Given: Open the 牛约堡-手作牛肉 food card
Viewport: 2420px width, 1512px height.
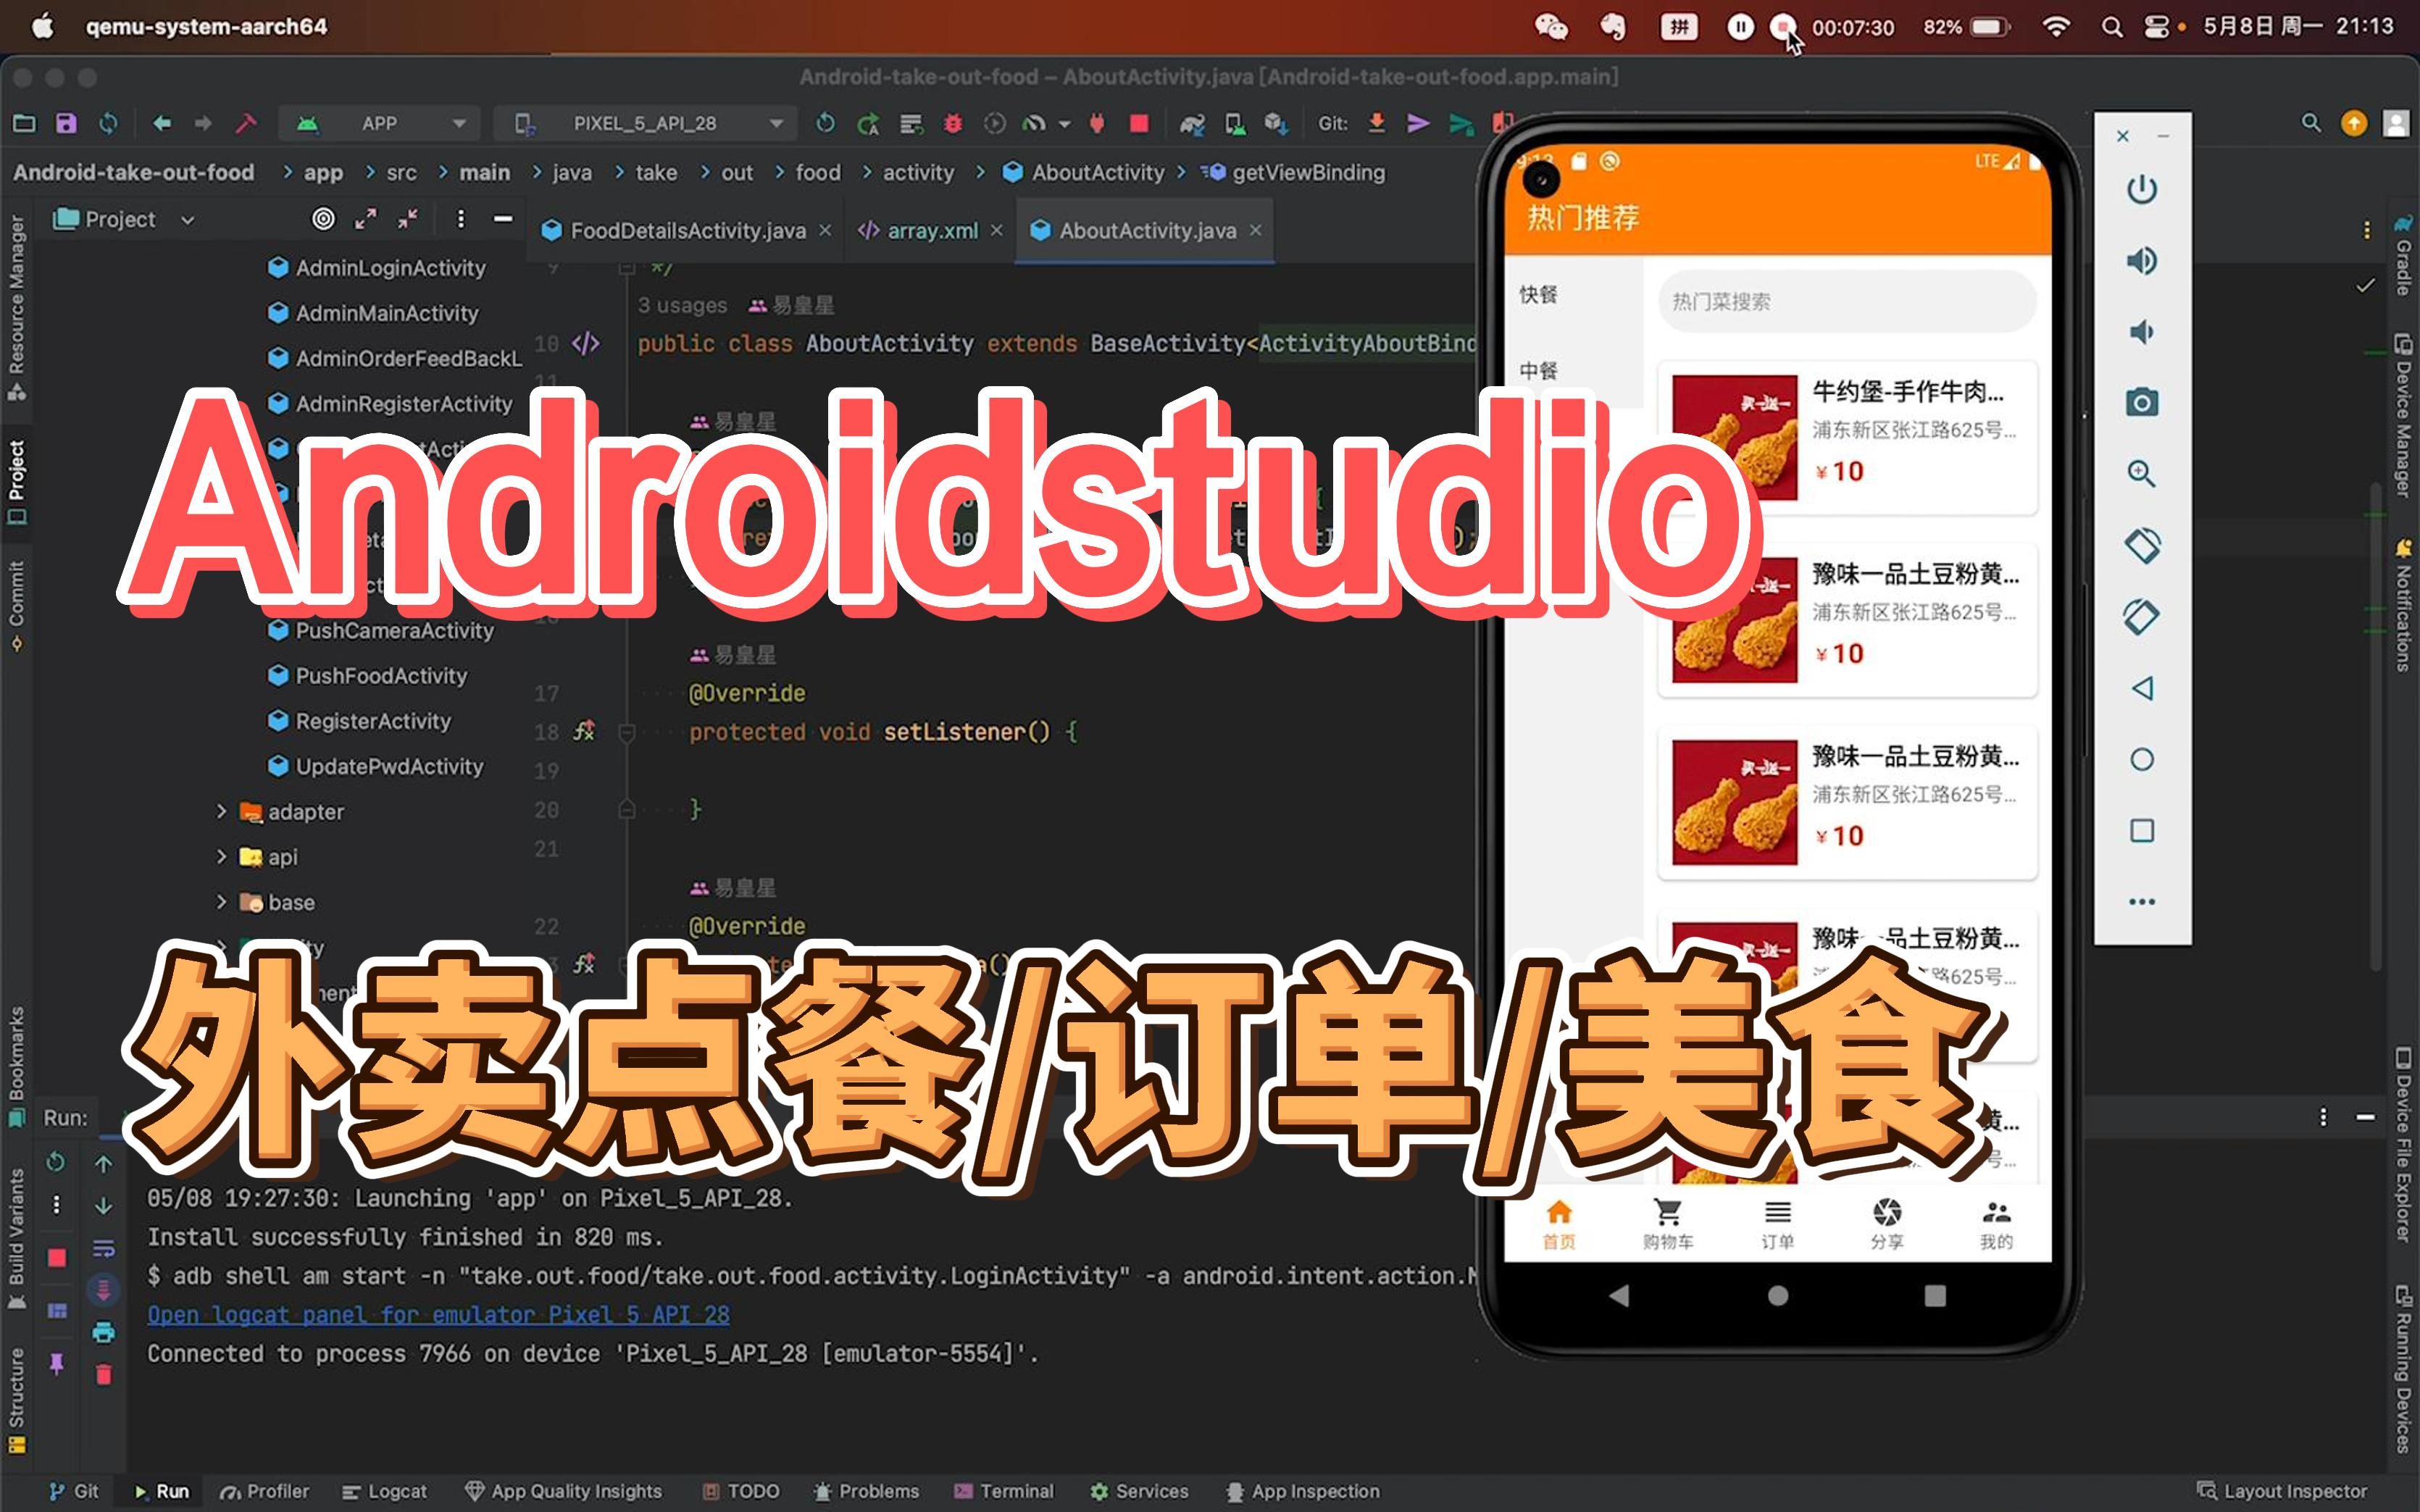Looking at the screenshot, I should click(1846, 437).
